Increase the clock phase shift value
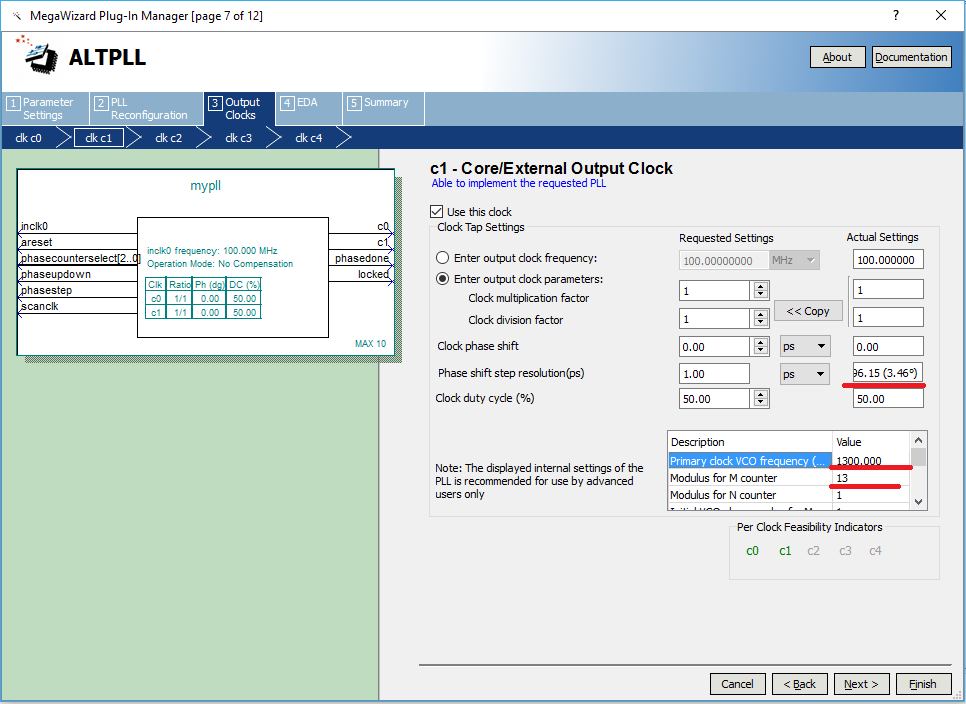 [x=761, y=342]
